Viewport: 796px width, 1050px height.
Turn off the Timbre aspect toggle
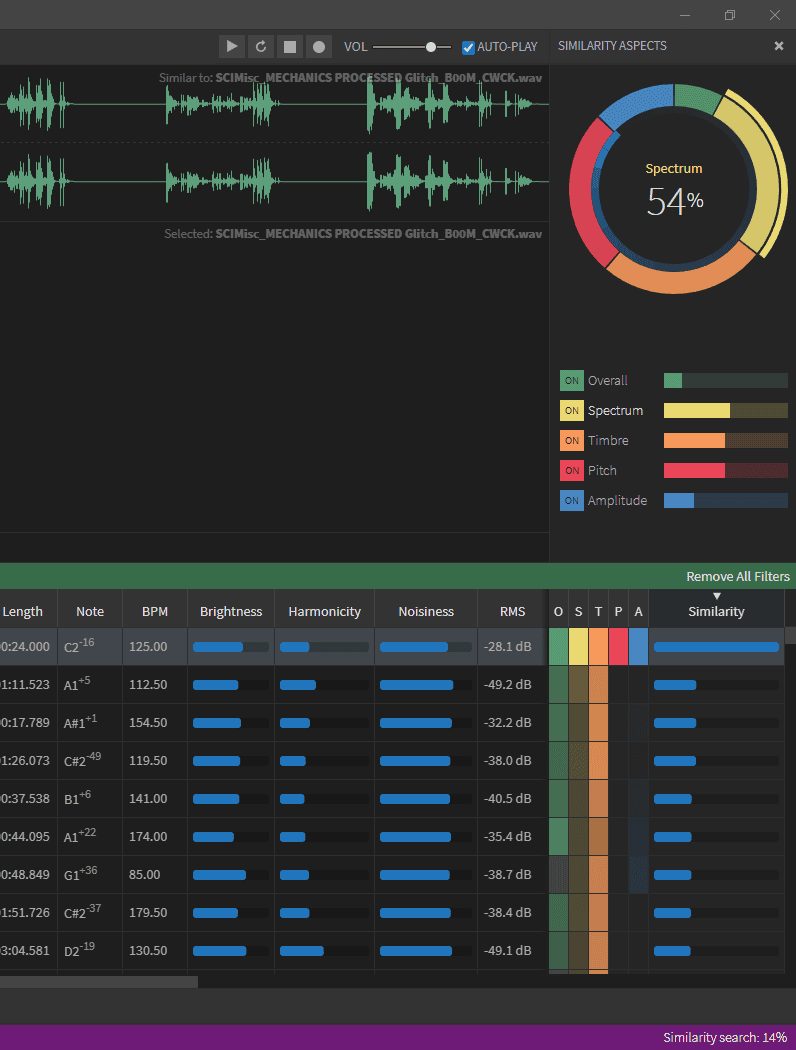(x=572, y=441)
